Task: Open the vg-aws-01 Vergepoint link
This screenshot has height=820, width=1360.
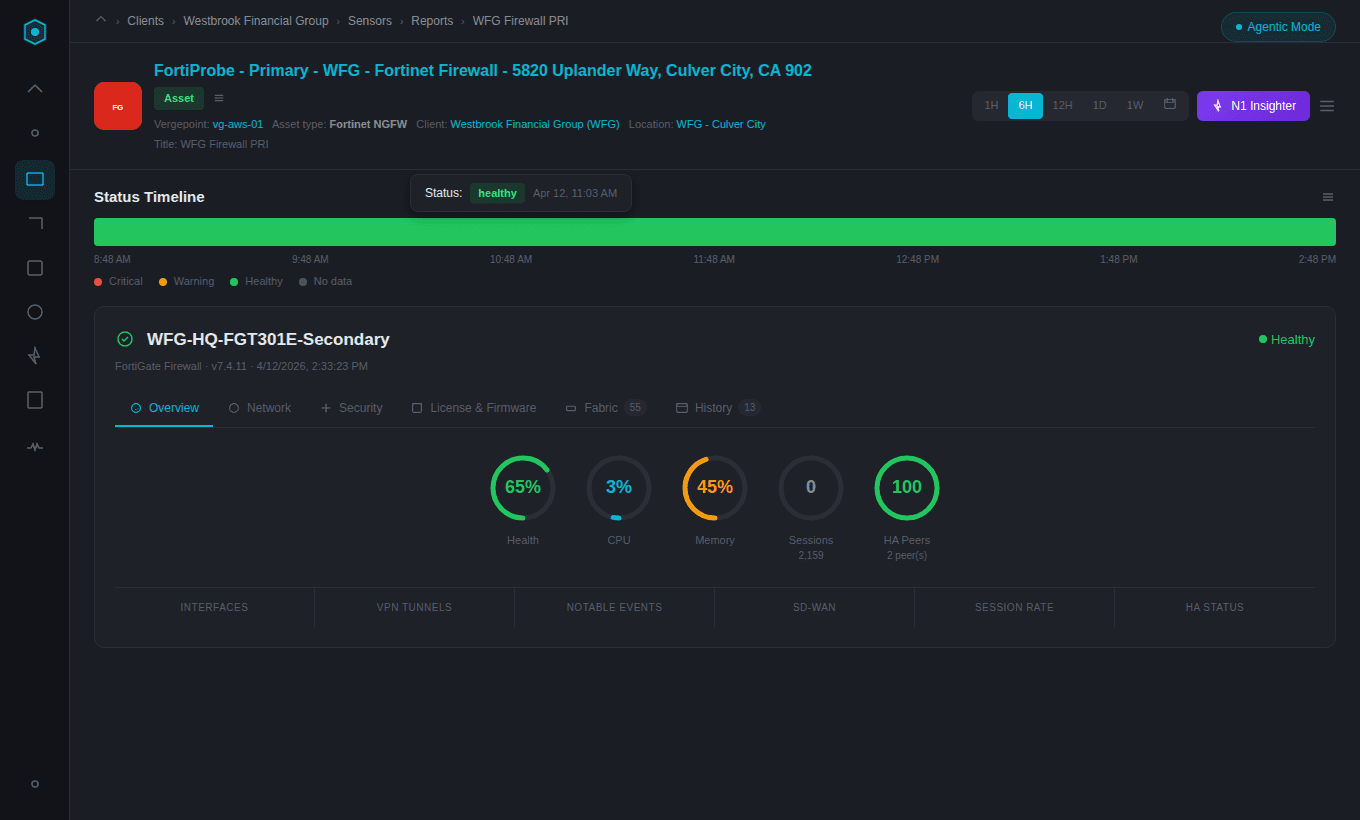Action: coord(238,124)
